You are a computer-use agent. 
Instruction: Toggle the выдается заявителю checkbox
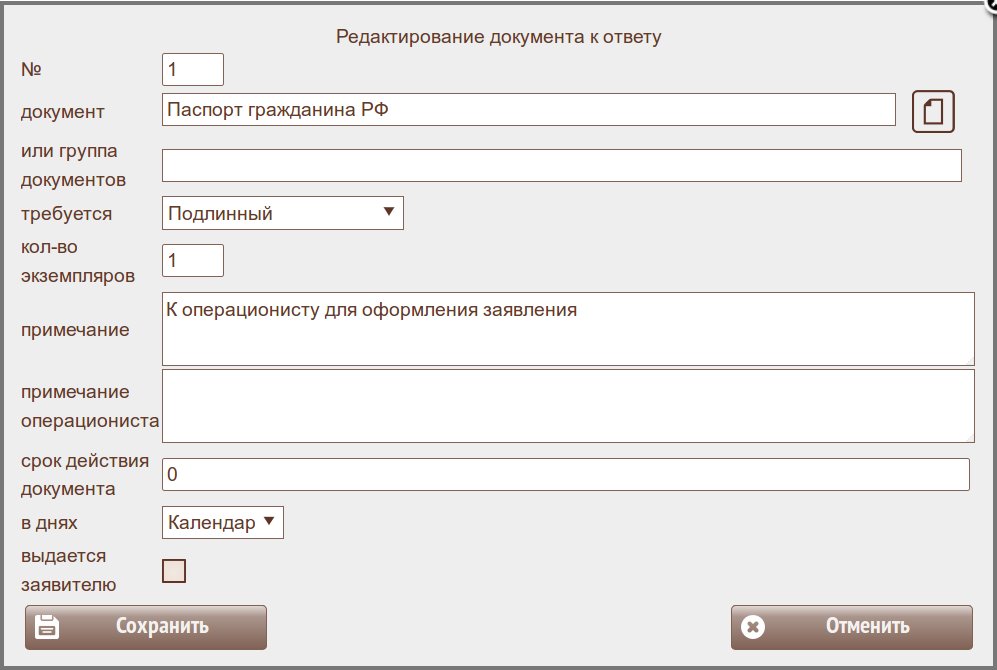tap(174, 571)
